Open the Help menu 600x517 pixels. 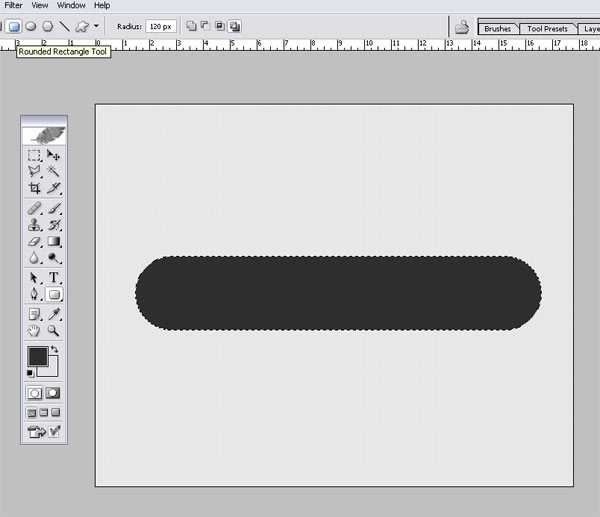tap(102, 5)
